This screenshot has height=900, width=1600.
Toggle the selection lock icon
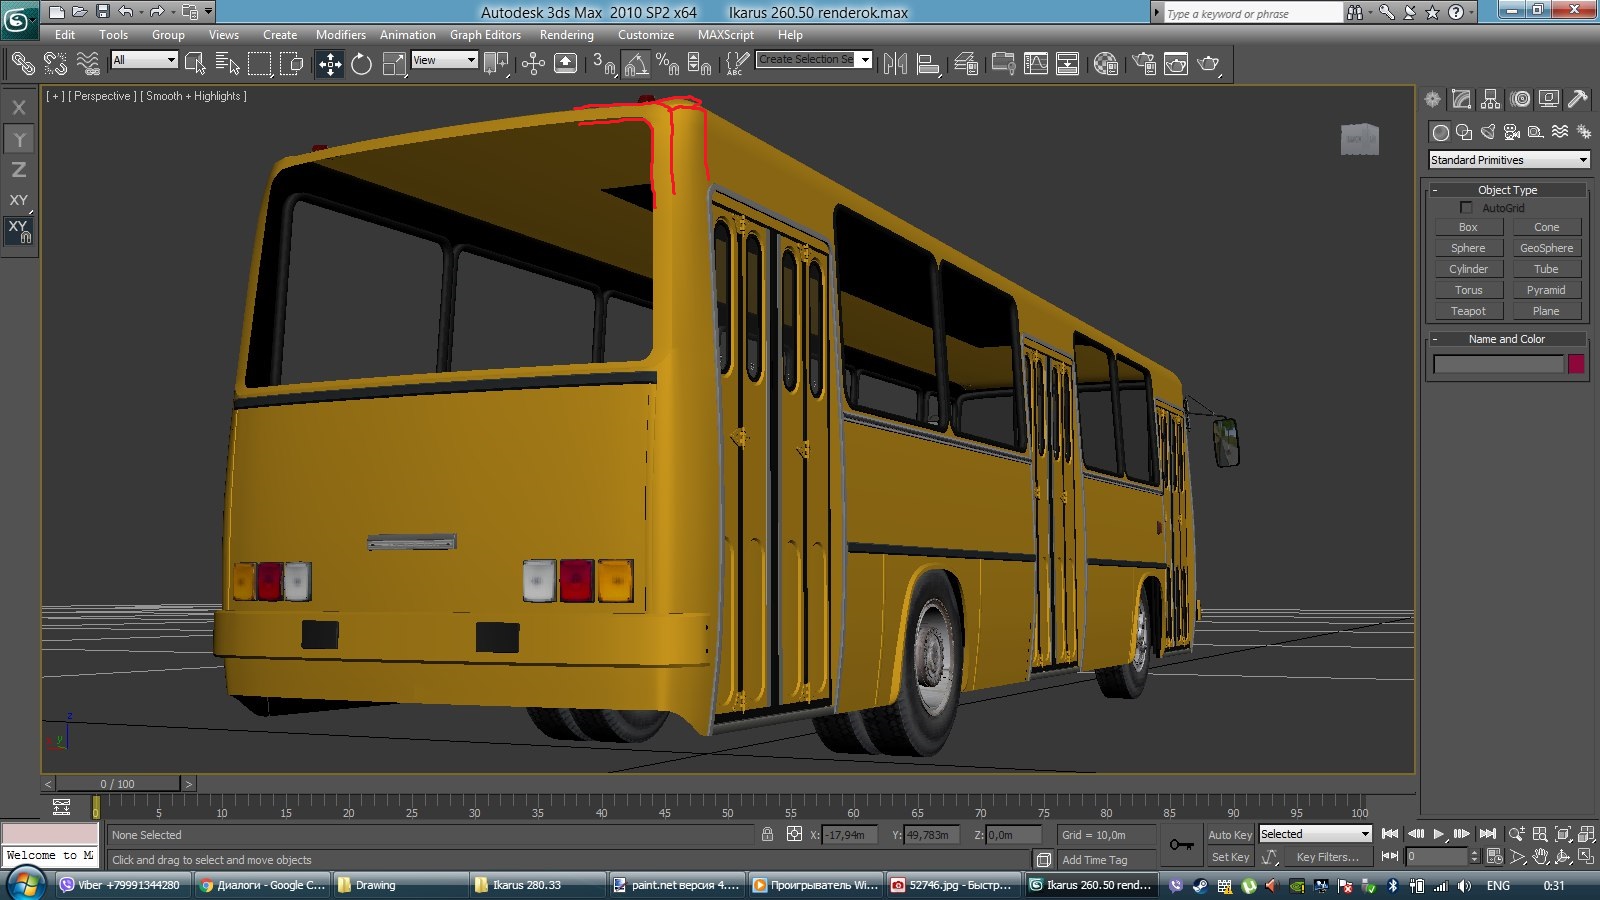pos(767,835)
